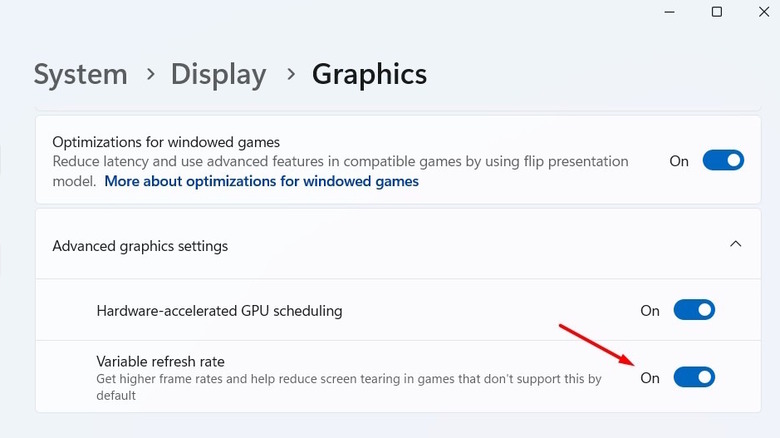Click the Advanced graphics settings header label
The width and height of the screenshot is (780, 438).
pyautogui.click(x=140, y=246)
